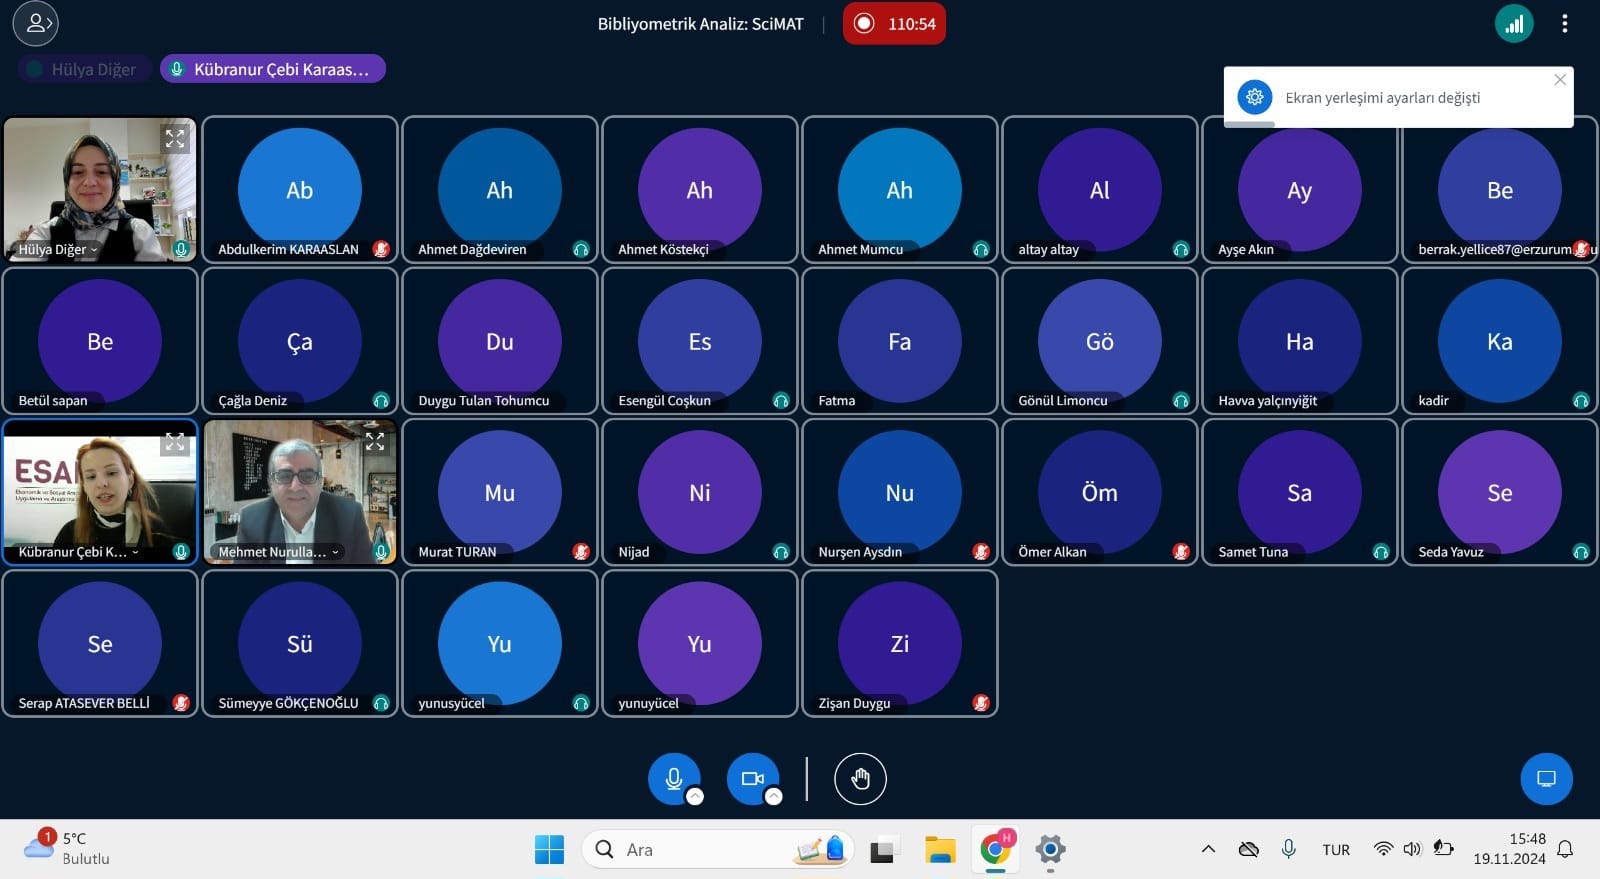The width and height of the screenshot is (1600, 879).
Task: Toggle the webcam camera button
Action: click(x=751, y=778)
